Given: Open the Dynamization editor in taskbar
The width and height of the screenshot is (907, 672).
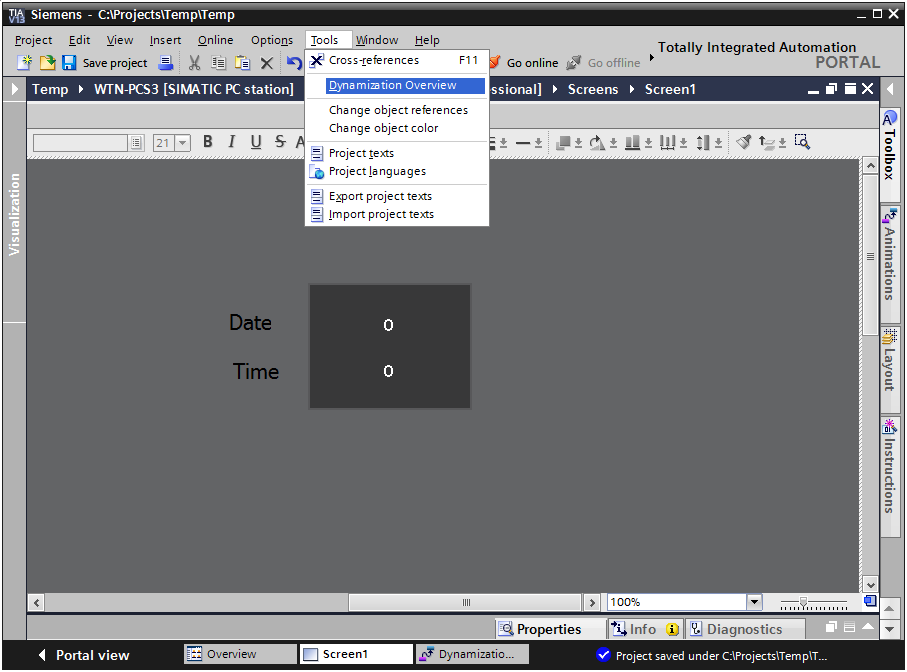Looking at the screenshot, I should [x=473, y=654].
